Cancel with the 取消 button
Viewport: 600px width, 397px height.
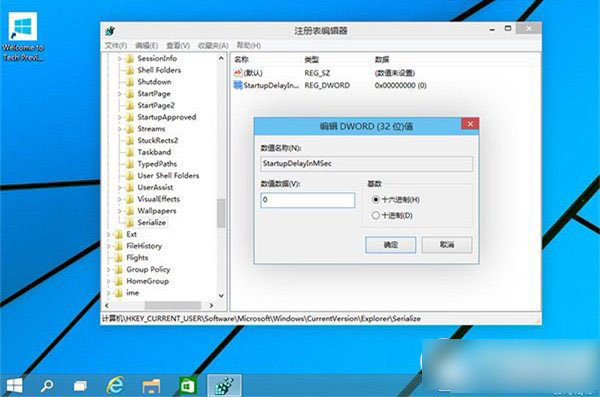click(447, 245)
